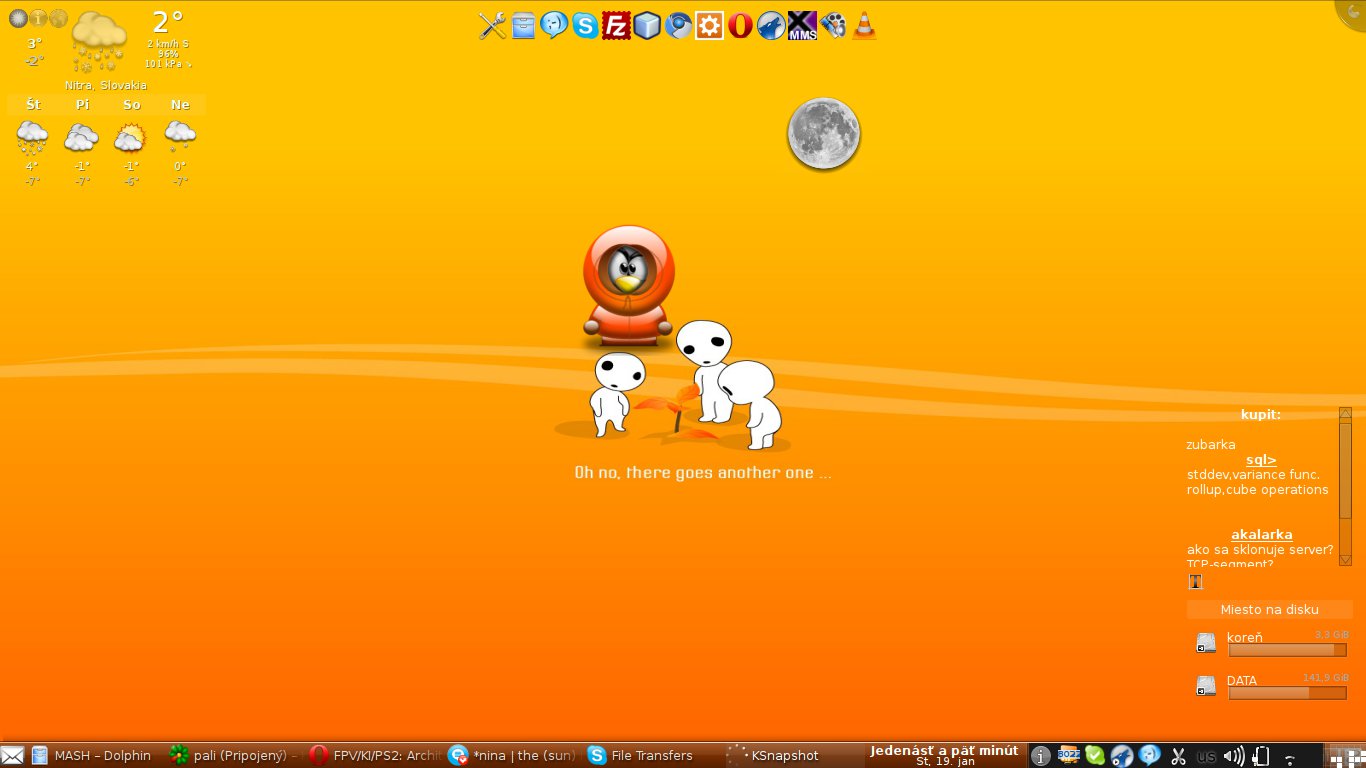Image resolution: width=1366 pixels, height=768 pixels.
Task: Select the Ne forecast day column
Action: [180, 140]
